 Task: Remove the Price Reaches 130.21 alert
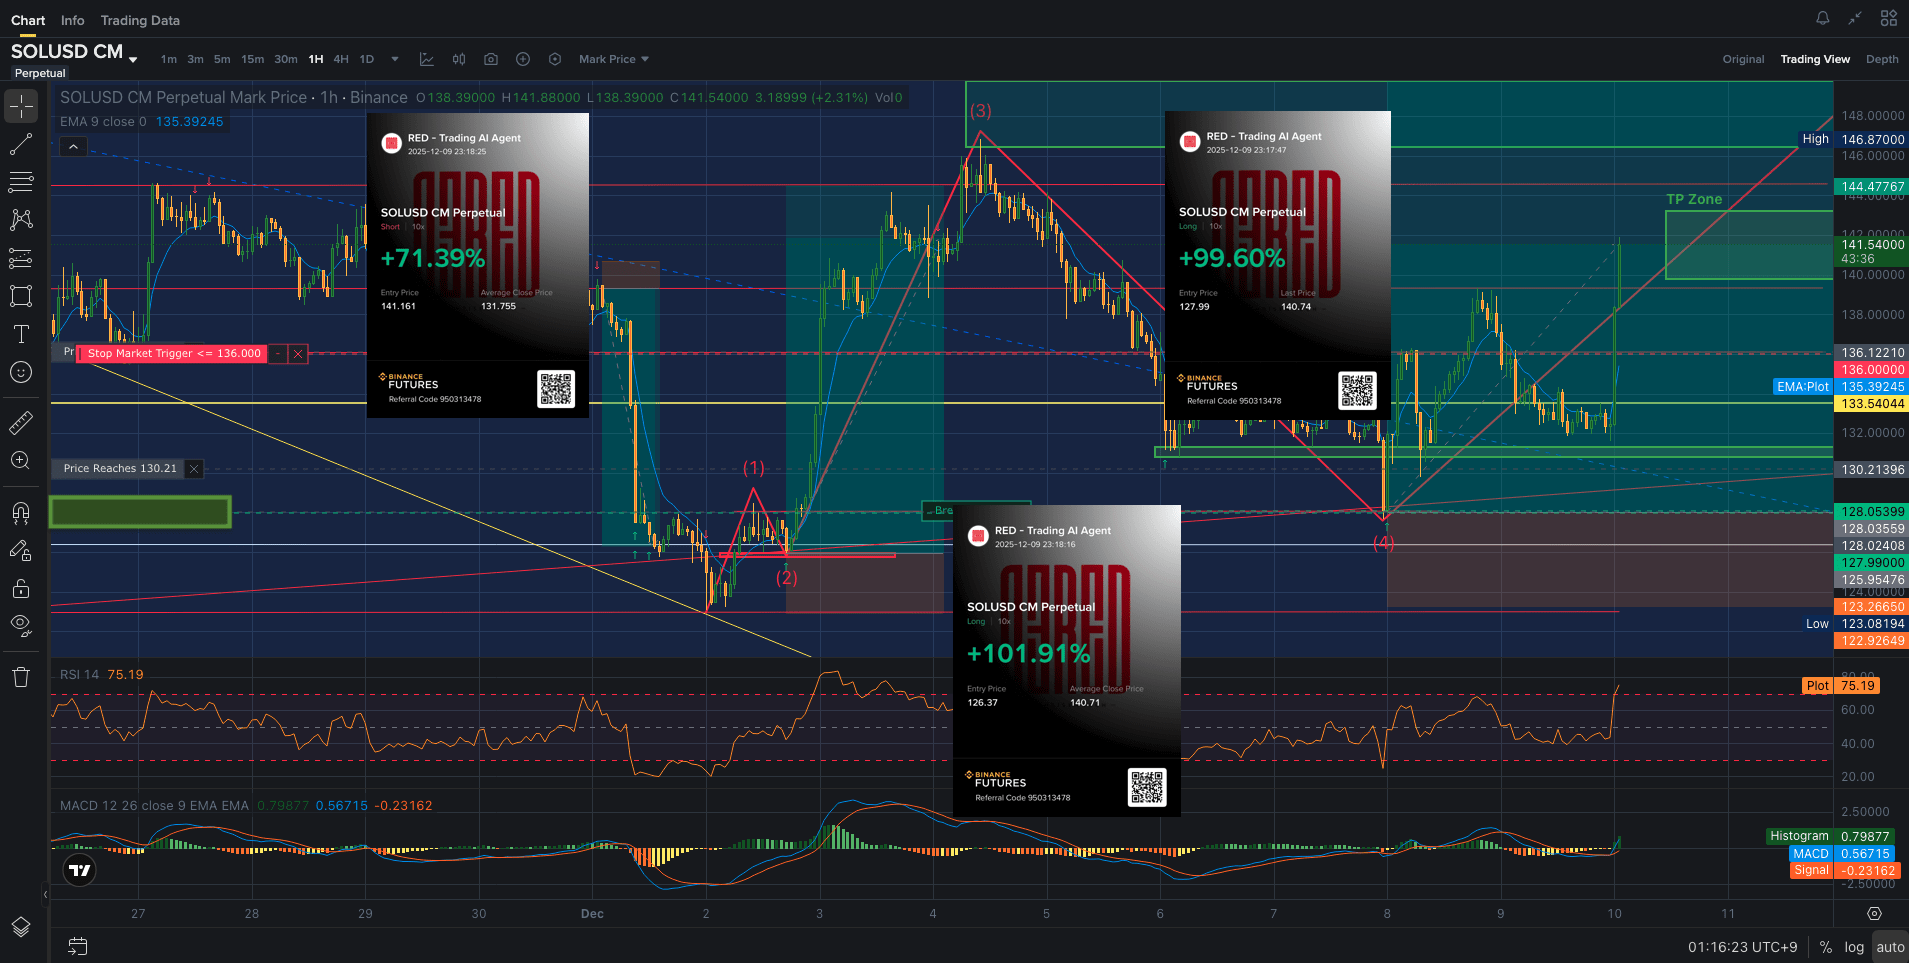[x=194, y=468]
